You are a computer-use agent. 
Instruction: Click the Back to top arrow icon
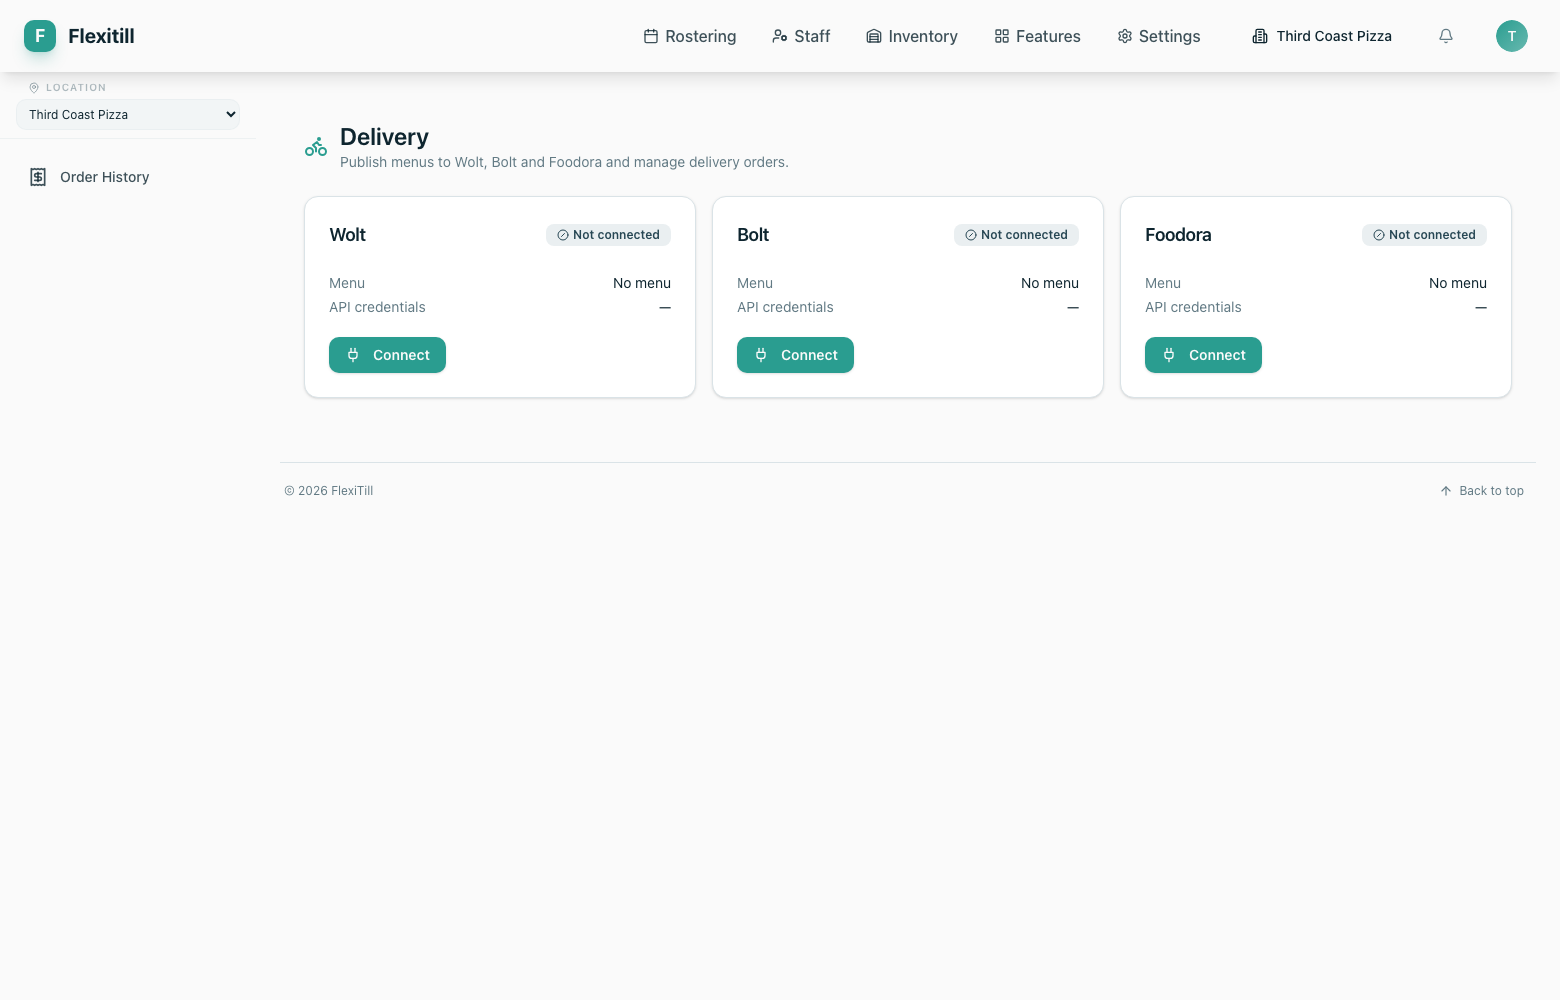point(1446,491)
